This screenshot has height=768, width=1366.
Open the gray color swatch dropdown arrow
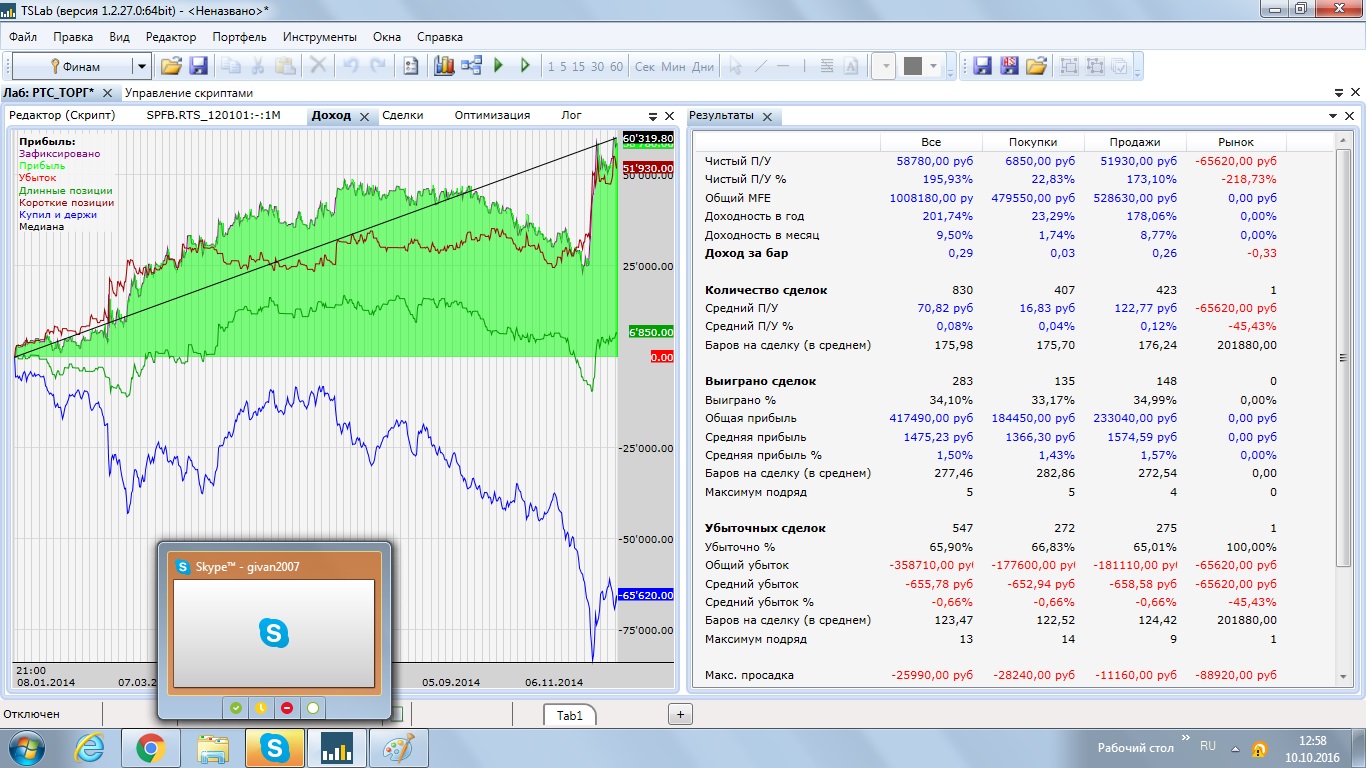[x=934, y=67]
